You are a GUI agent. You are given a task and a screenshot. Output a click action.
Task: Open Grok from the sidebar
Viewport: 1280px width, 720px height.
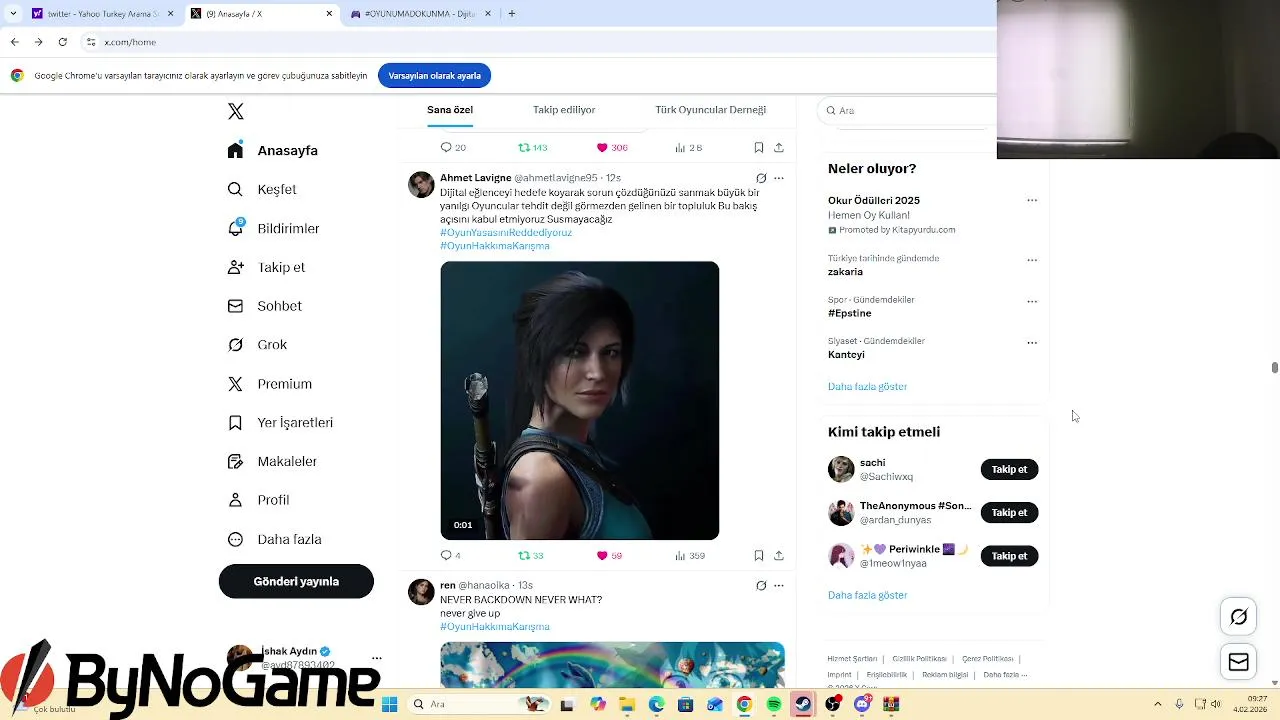[257, 345]
